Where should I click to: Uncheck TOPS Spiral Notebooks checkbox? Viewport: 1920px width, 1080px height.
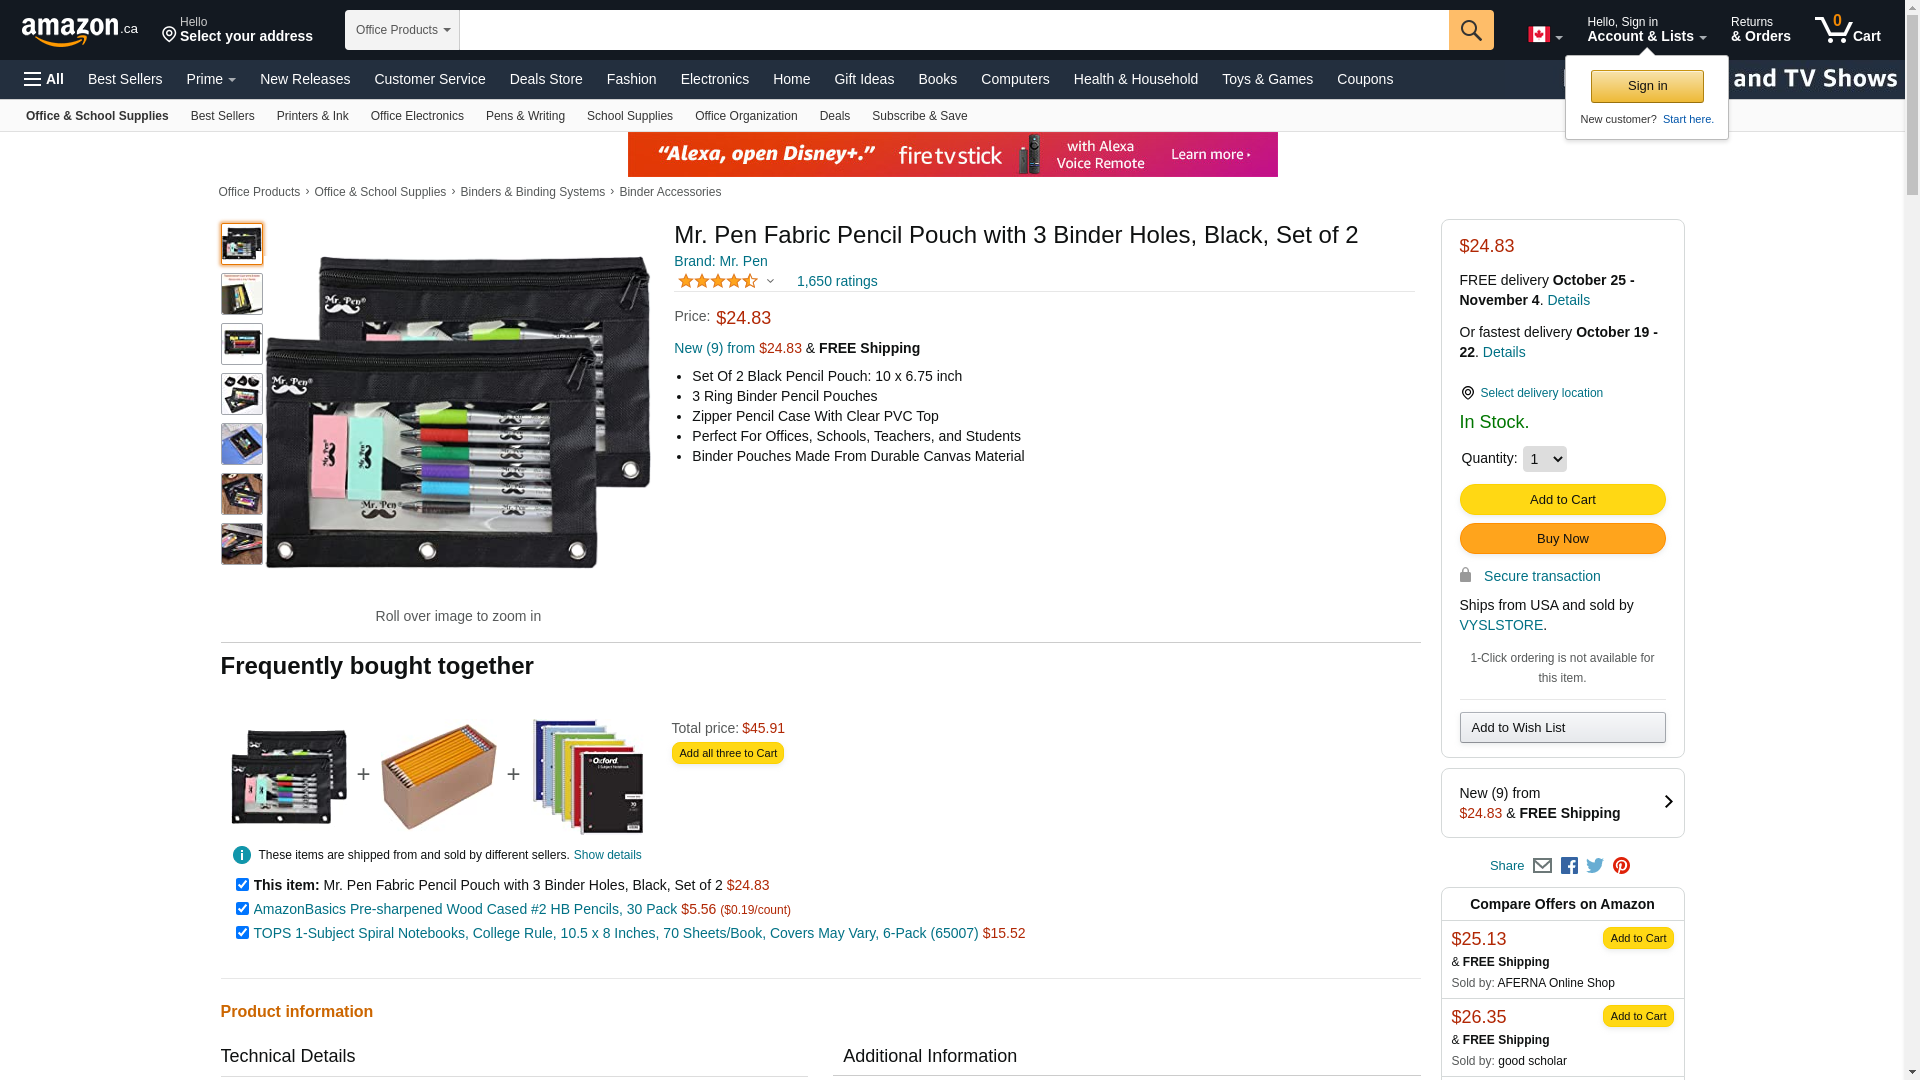[242, 932]
